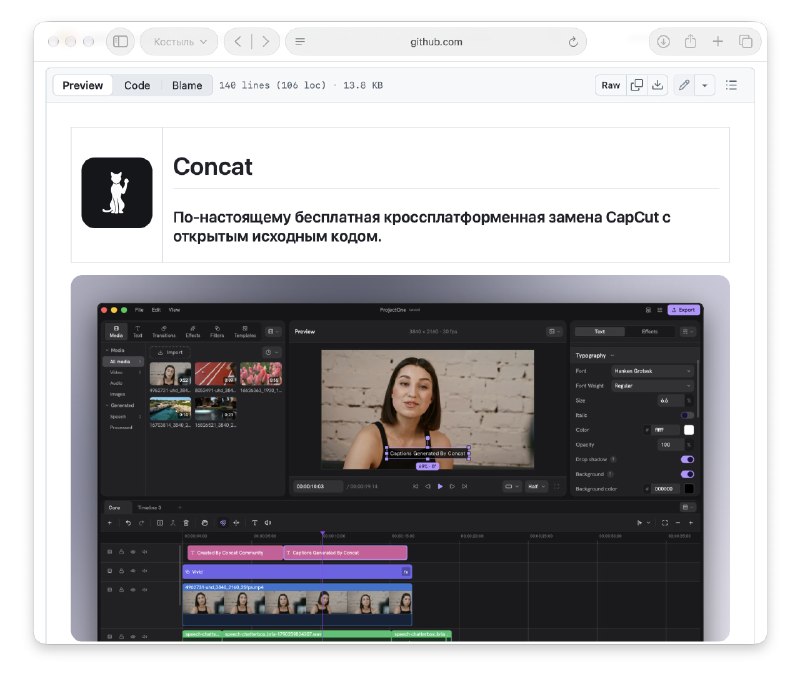Image resolution: width=800 pixels, height=676 pixels.
Task: Skip to start of preview
Action: [415, 487]
